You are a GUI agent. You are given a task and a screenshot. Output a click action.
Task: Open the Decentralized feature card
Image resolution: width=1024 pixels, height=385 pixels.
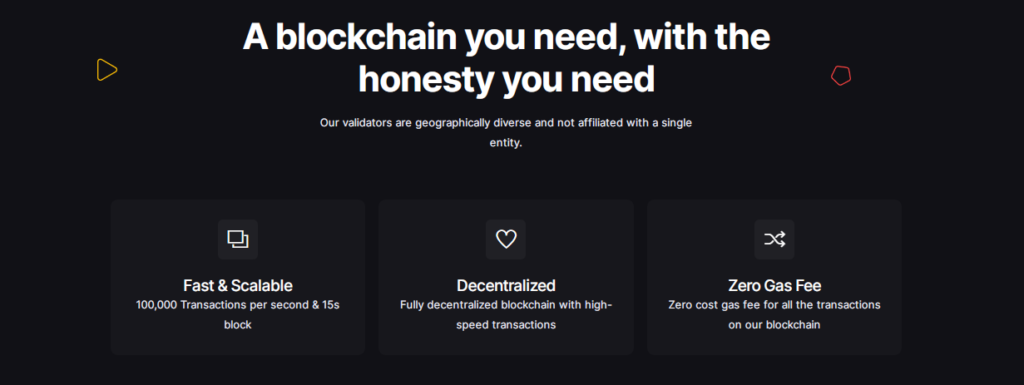coord(506,277)
